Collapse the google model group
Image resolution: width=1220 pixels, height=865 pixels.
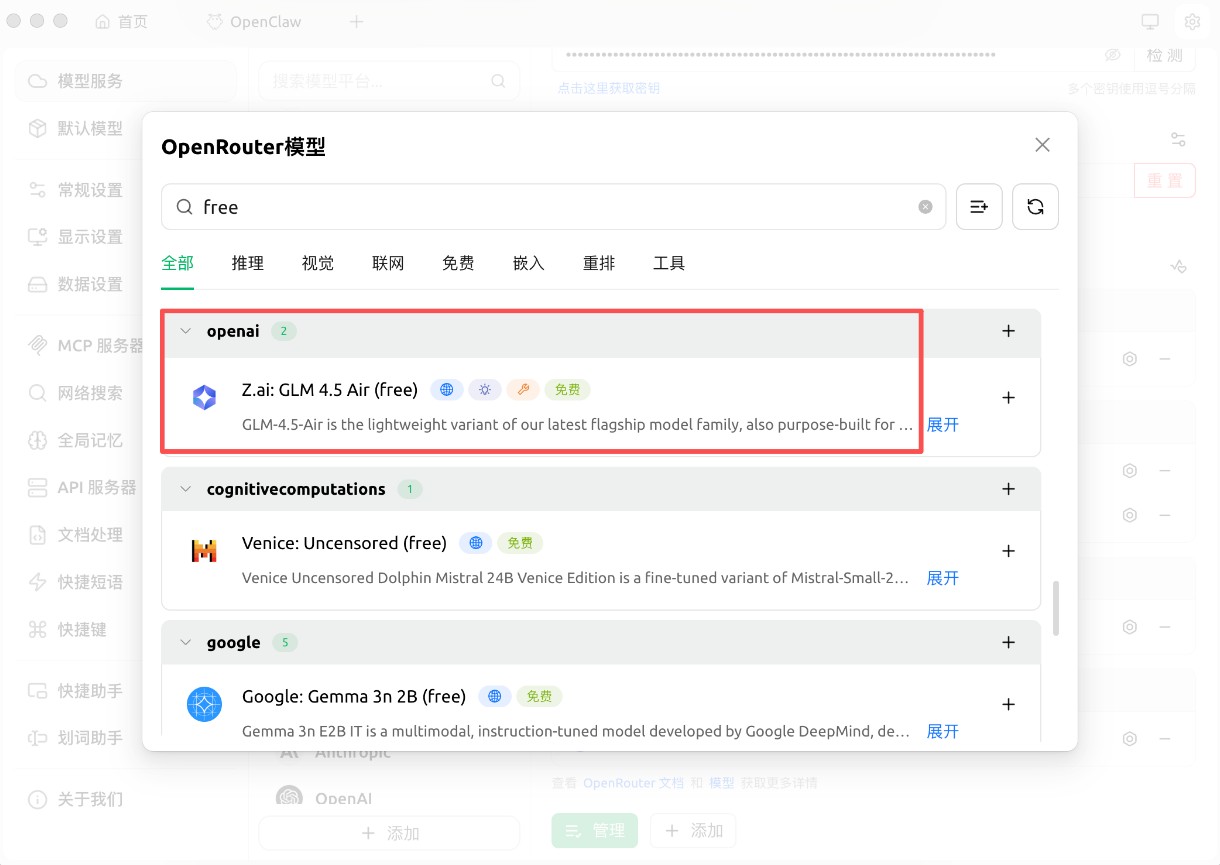185,642
